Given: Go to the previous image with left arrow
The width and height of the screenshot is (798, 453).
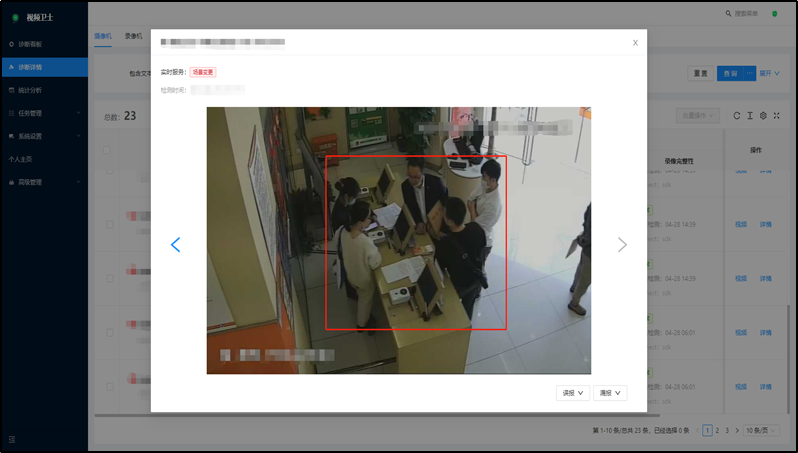Looking at the screenshot, I should [x=176, y=245].
